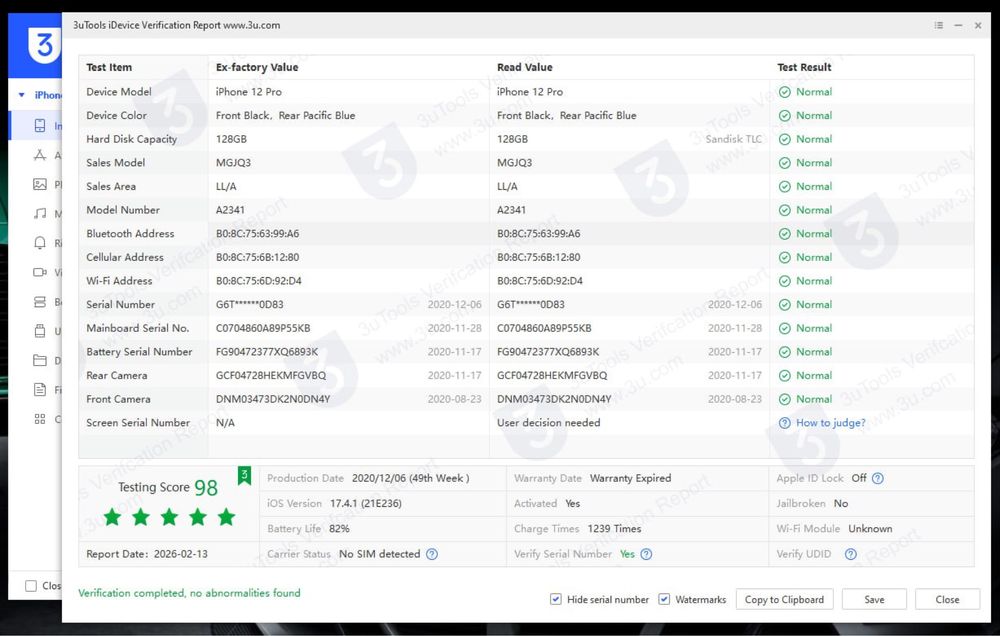Select the photos sidebar icon
This screenshot has height=636, width=1000.
point(40,184)
